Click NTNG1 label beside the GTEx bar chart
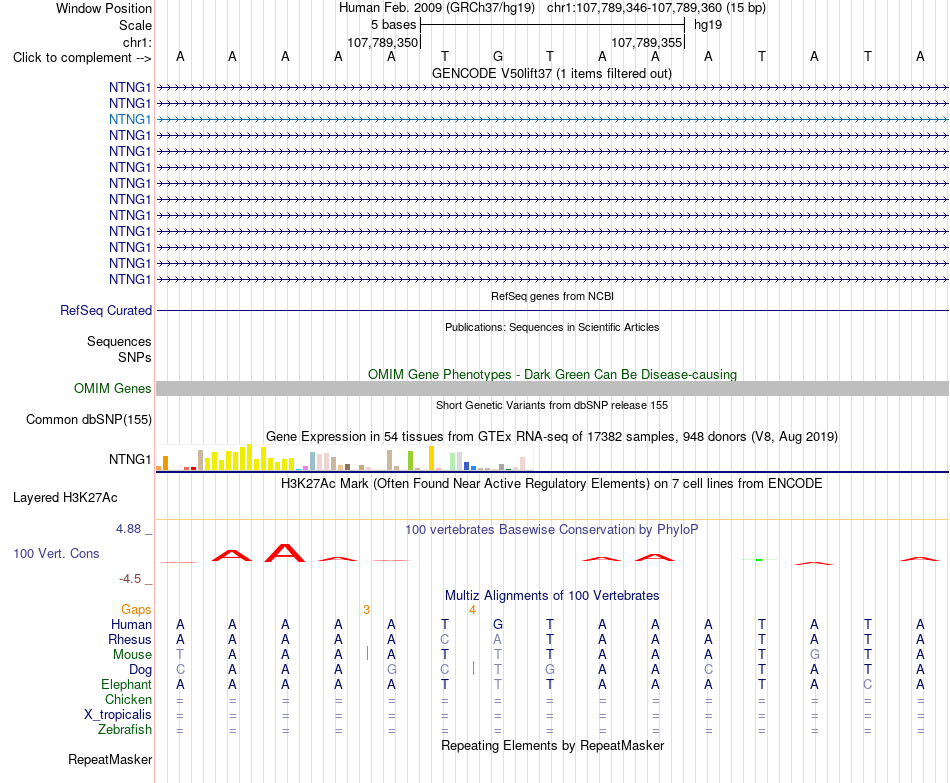 130,459
